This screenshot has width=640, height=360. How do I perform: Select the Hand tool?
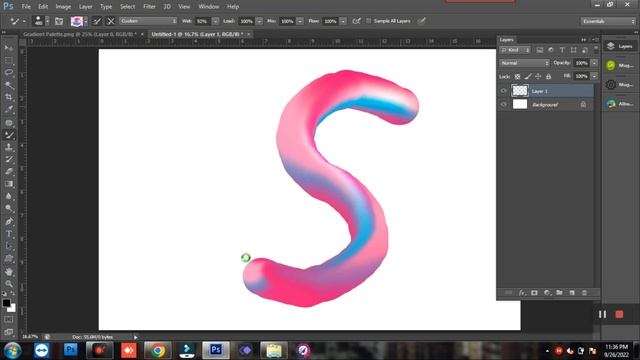pos(9,271)
